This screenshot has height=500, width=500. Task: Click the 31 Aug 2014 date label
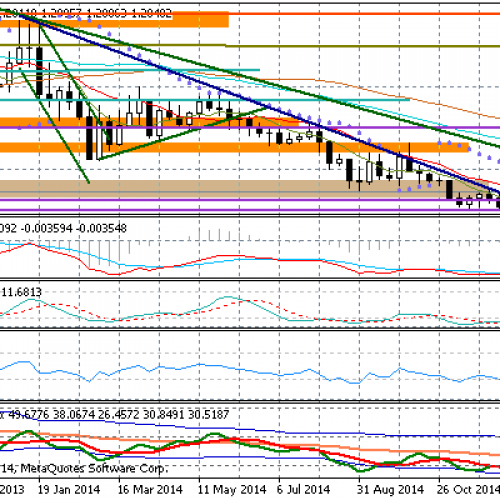[x=390, y=490]
